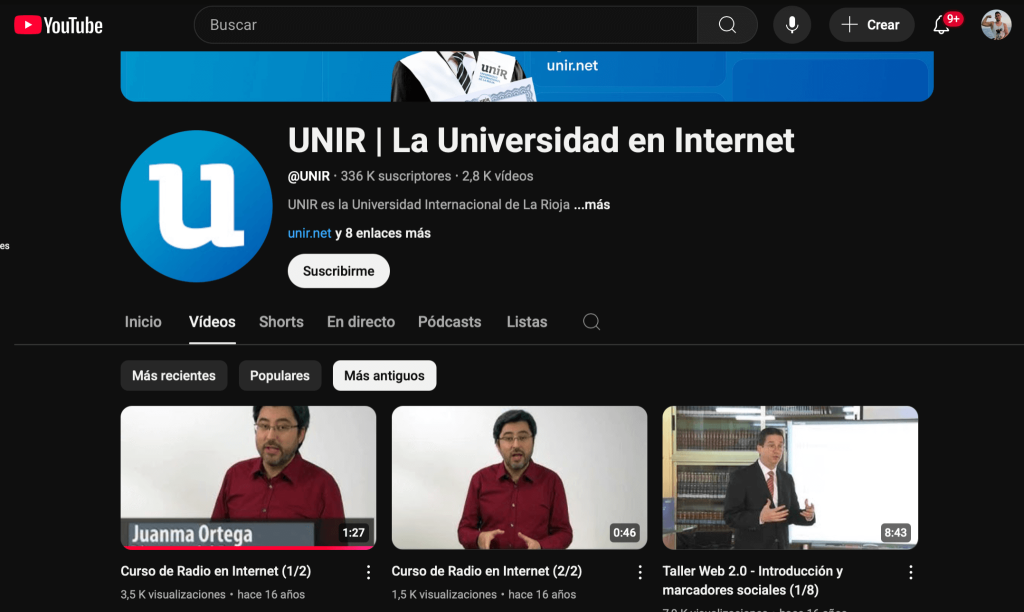
Task: Start voice search with microphone icon
Action: 792,25
